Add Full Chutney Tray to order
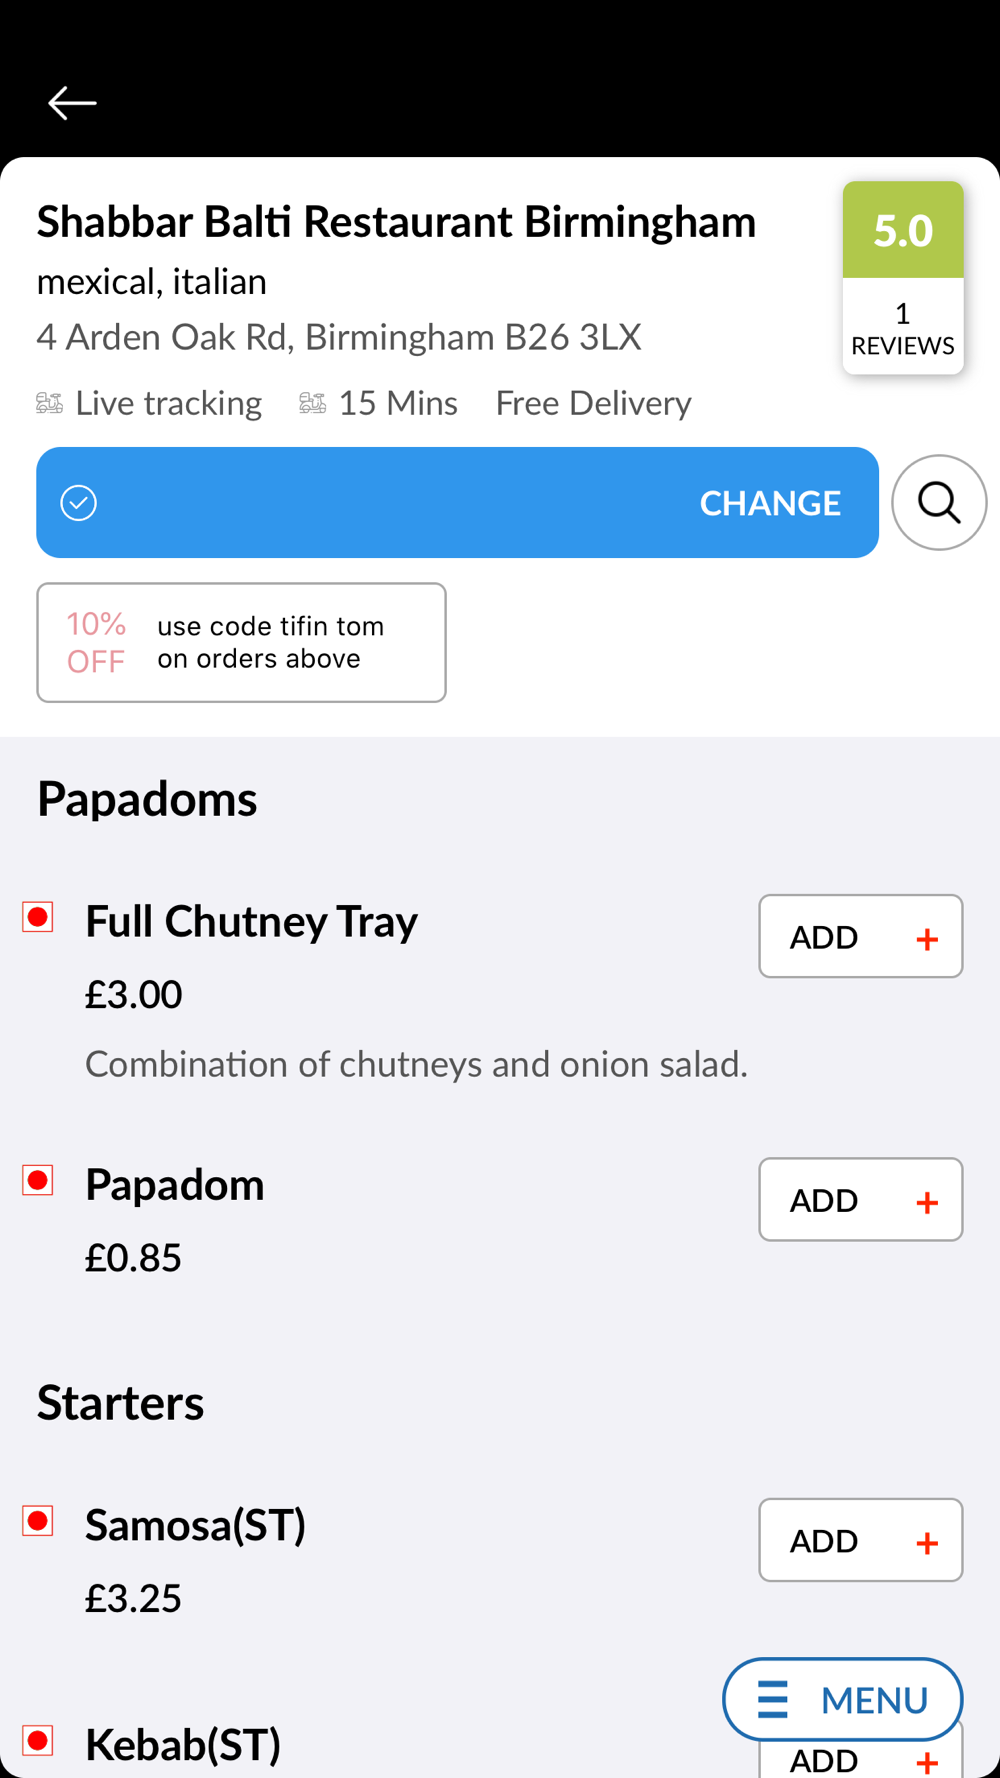 [x=860, y=937]
